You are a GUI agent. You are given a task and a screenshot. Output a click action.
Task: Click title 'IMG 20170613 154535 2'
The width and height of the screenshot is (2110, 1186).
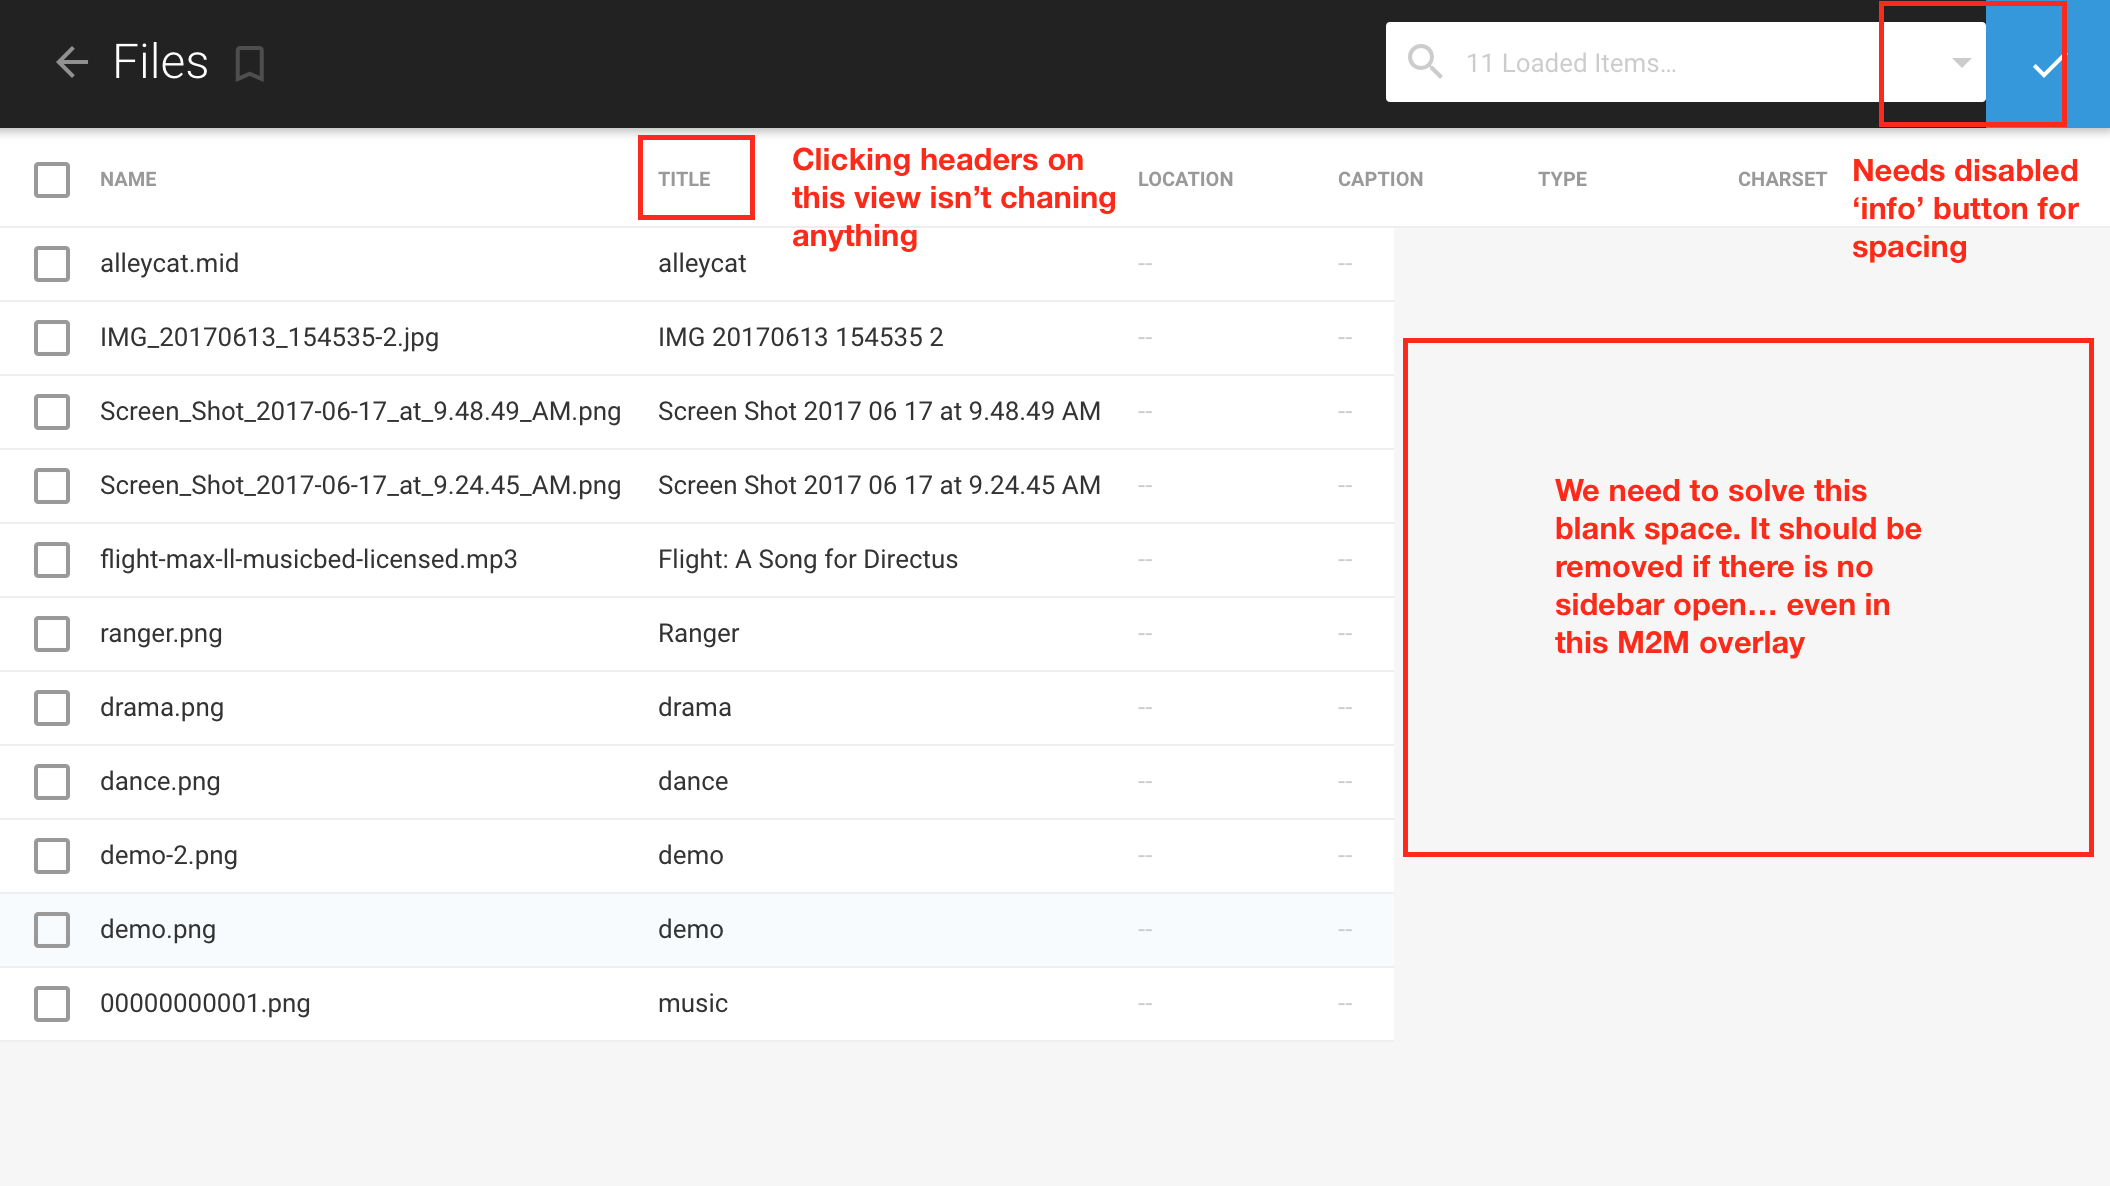tap(800, 337)
